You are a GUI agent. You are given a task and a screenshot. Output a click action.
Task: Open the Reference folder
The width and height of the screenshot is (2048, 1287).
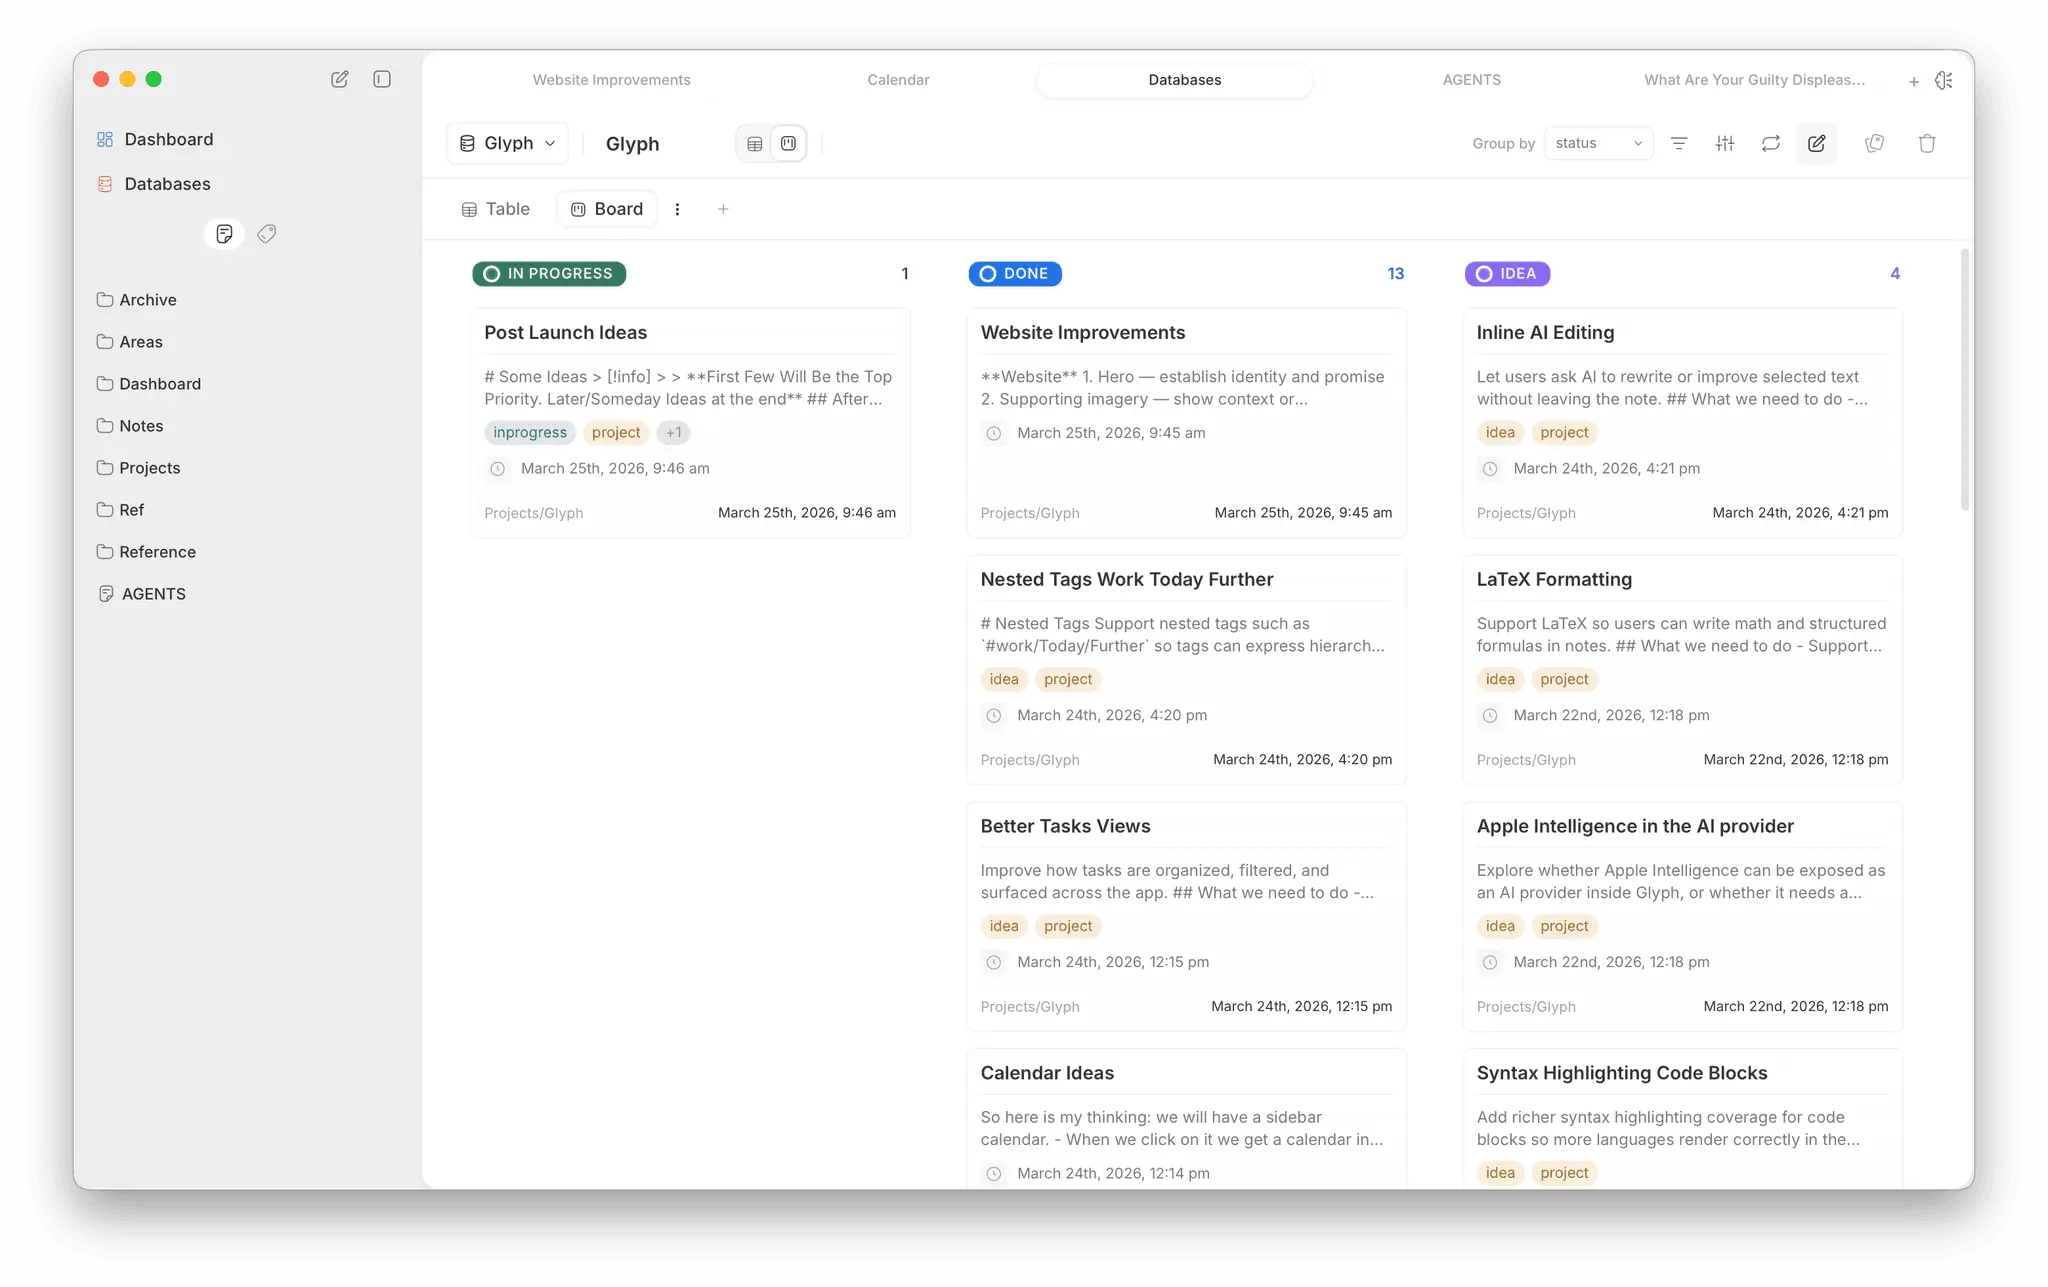tap(146, 552)
